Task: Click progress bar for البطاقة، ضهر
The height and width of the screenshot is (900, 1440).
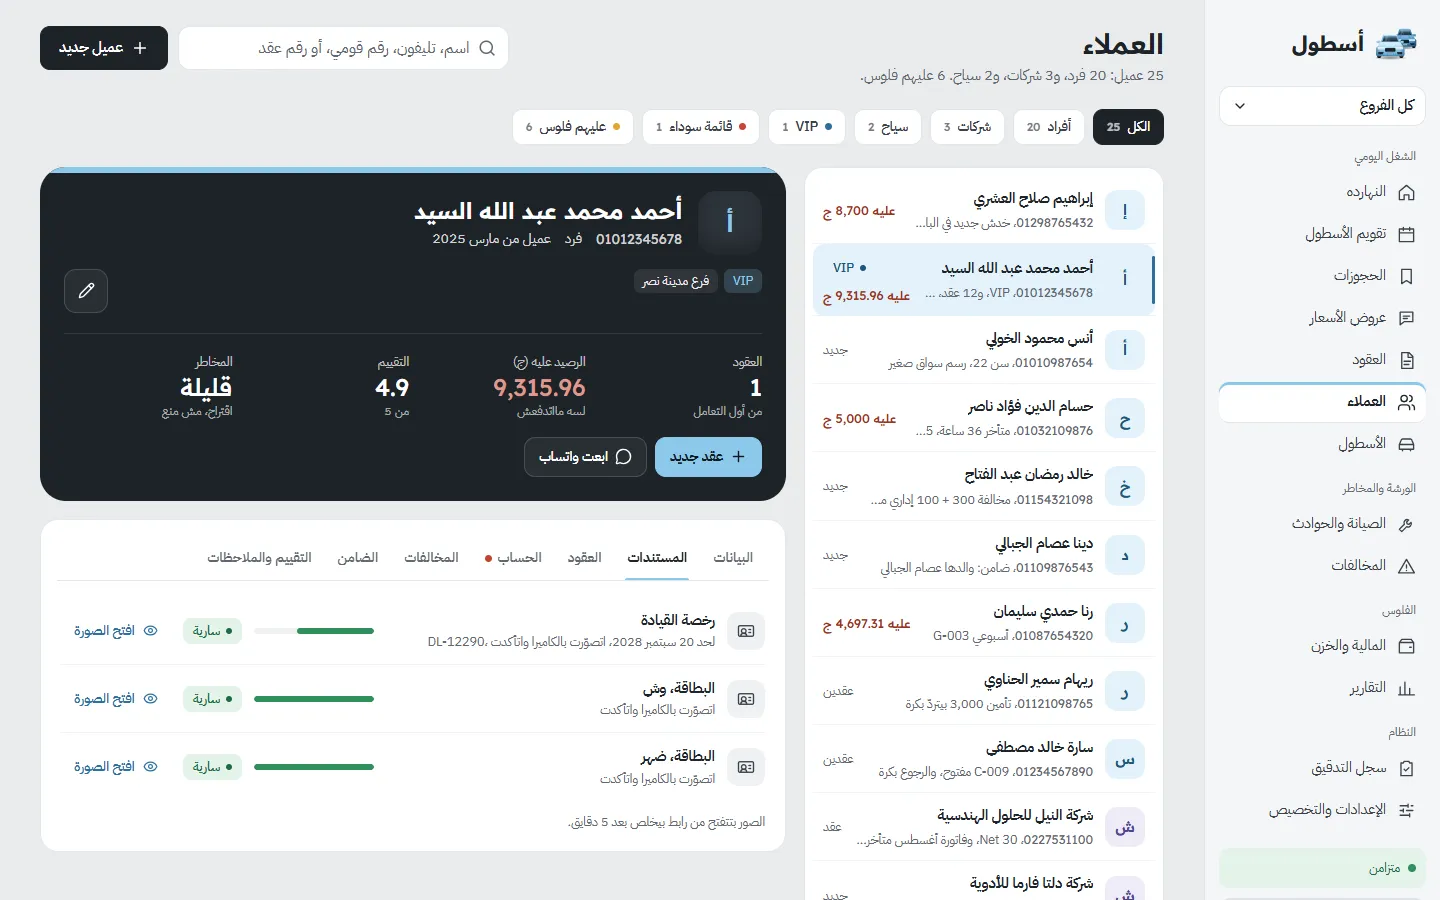Action: 314,767
